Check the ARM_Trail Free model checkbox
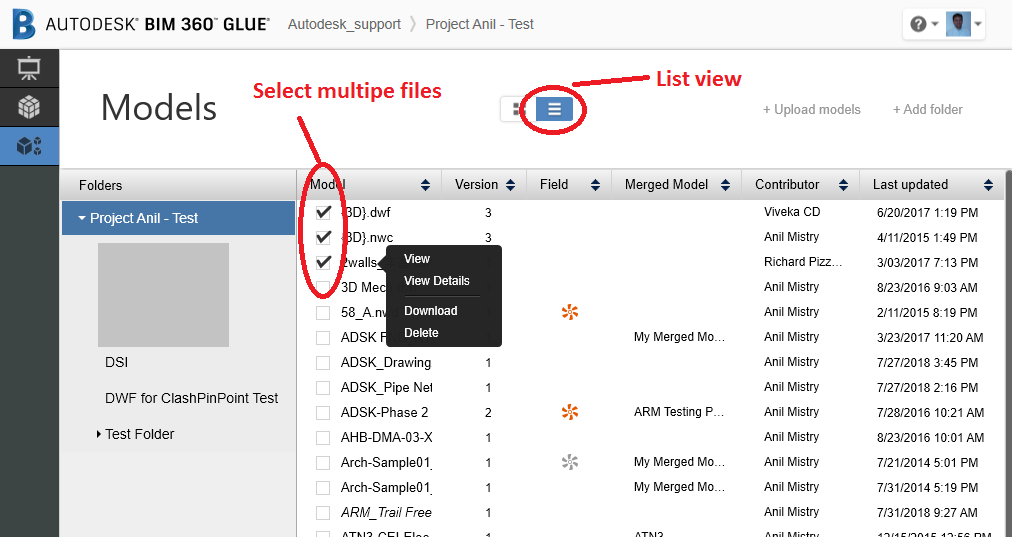The width and height of the screenshot is (1012, 537). [323, 513]
